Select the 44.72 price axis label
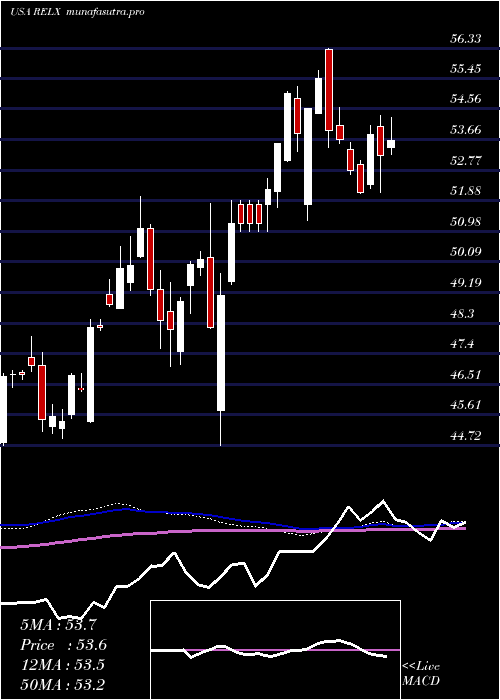The height and width of the screenshot is (700, 500). [465, 436]
